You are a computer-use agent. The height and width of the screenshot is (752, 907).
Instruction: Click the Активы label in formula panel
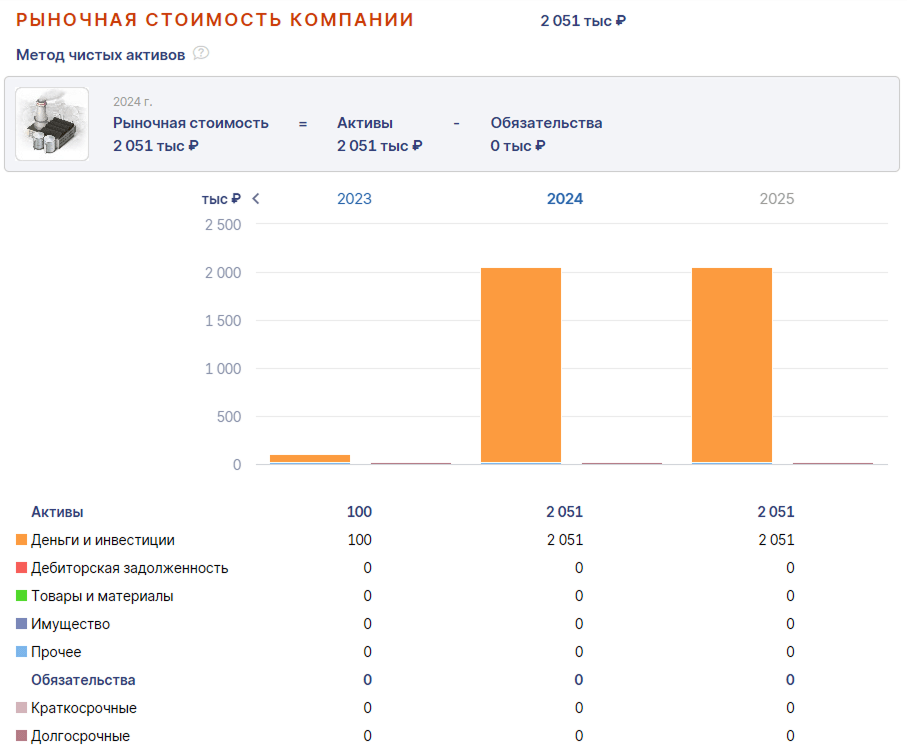click(x=365, y=123)
